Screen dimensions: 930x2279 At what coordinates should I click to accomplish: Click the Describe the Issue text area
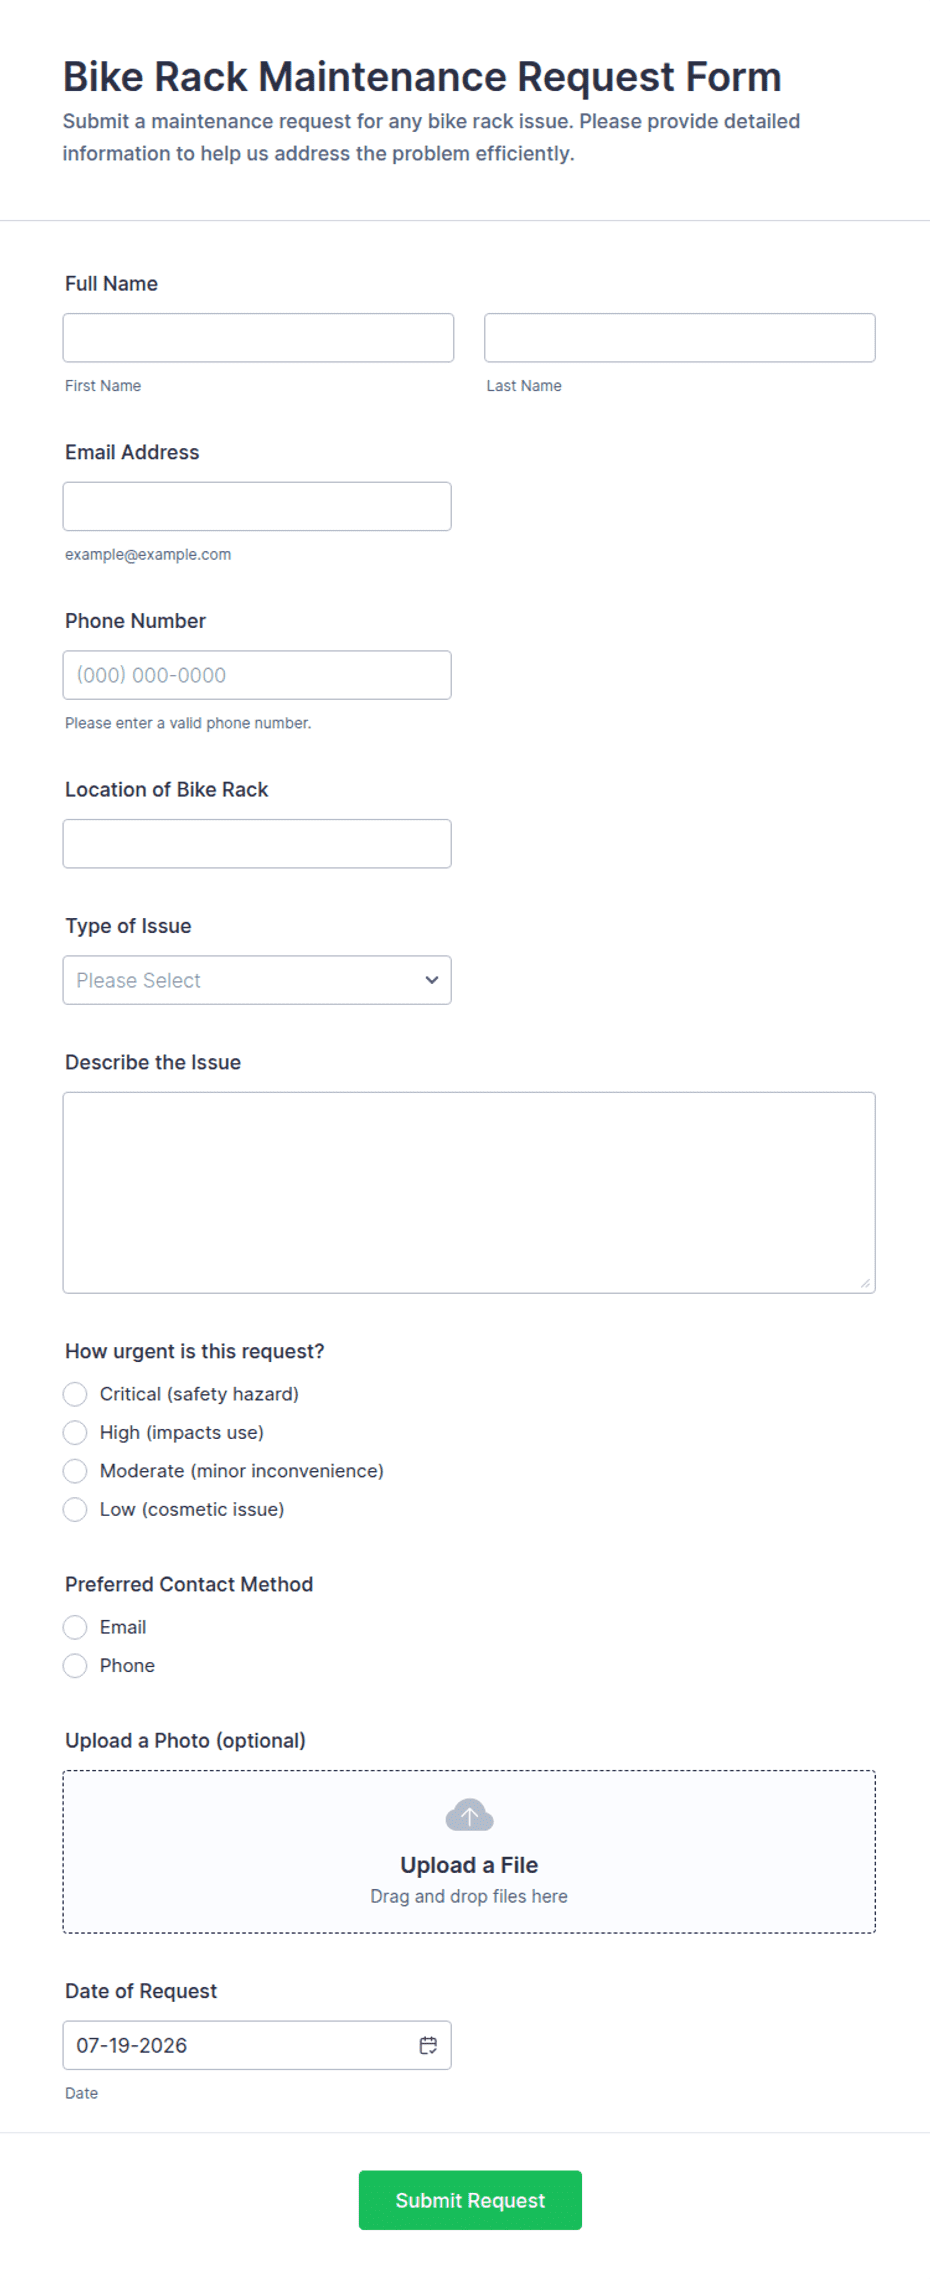click(469, 1193)
